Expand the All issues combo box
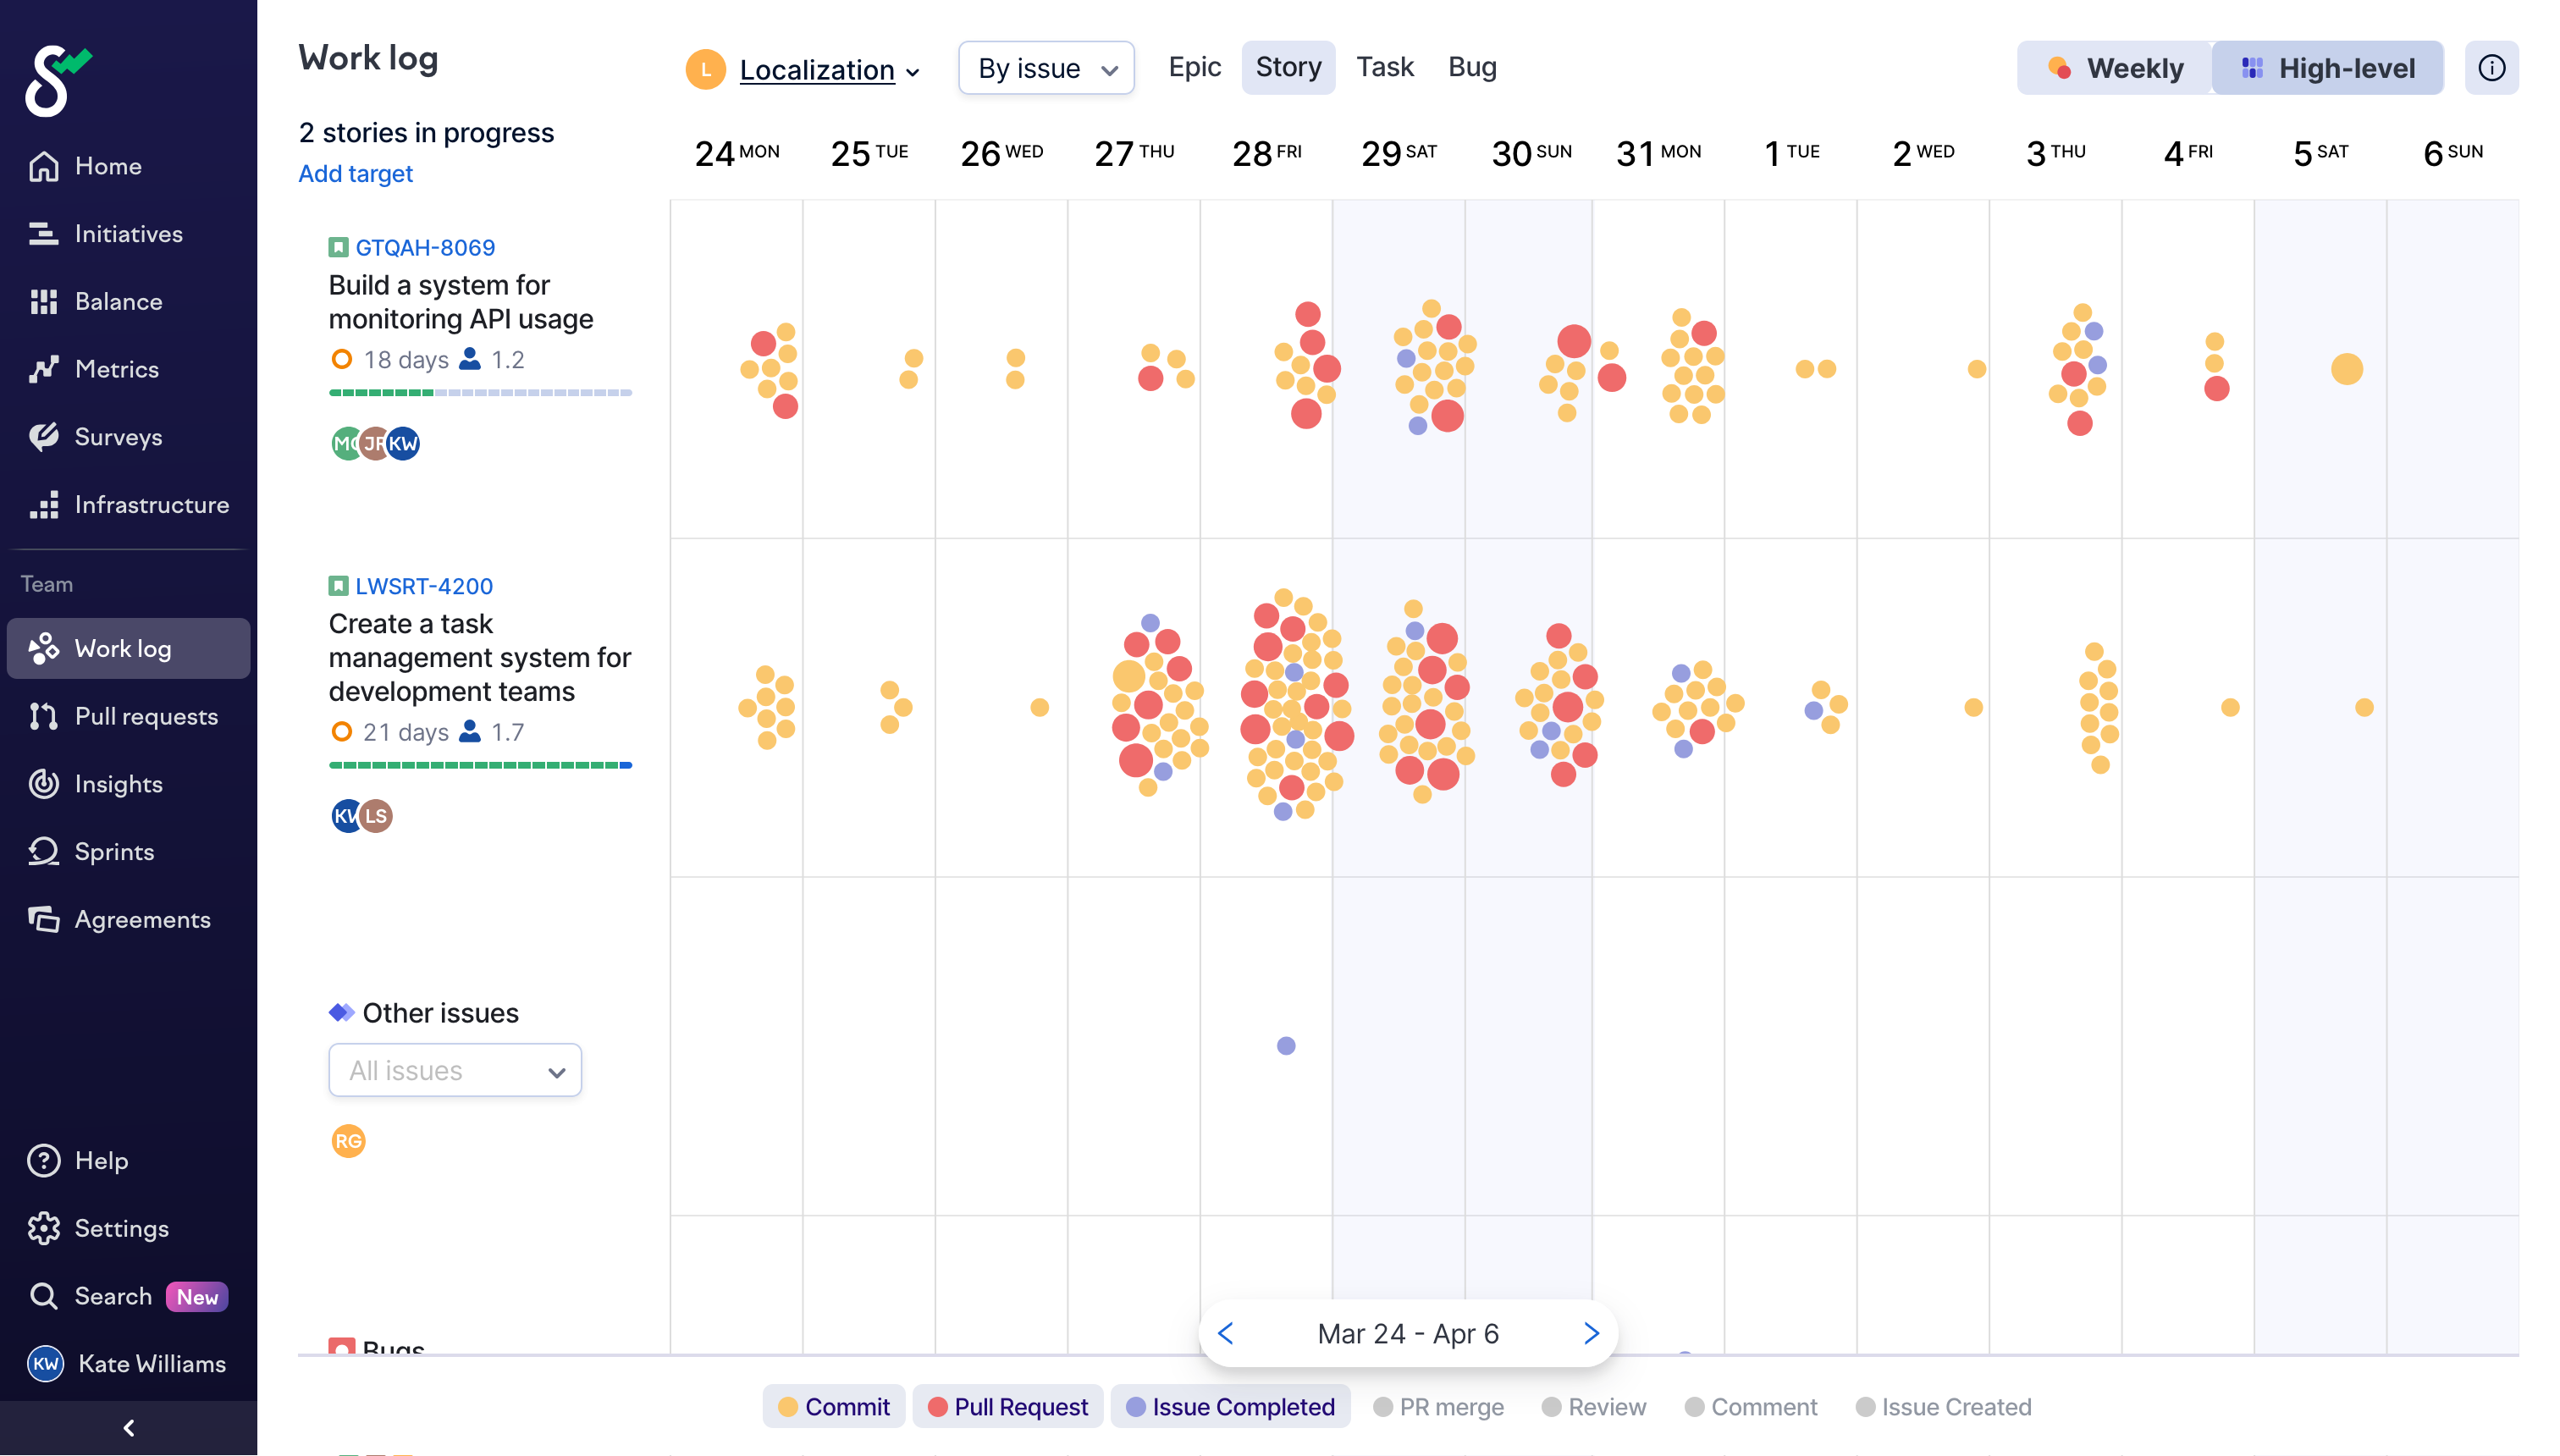2560x1456 pixels. click(x=455, y=1070)
